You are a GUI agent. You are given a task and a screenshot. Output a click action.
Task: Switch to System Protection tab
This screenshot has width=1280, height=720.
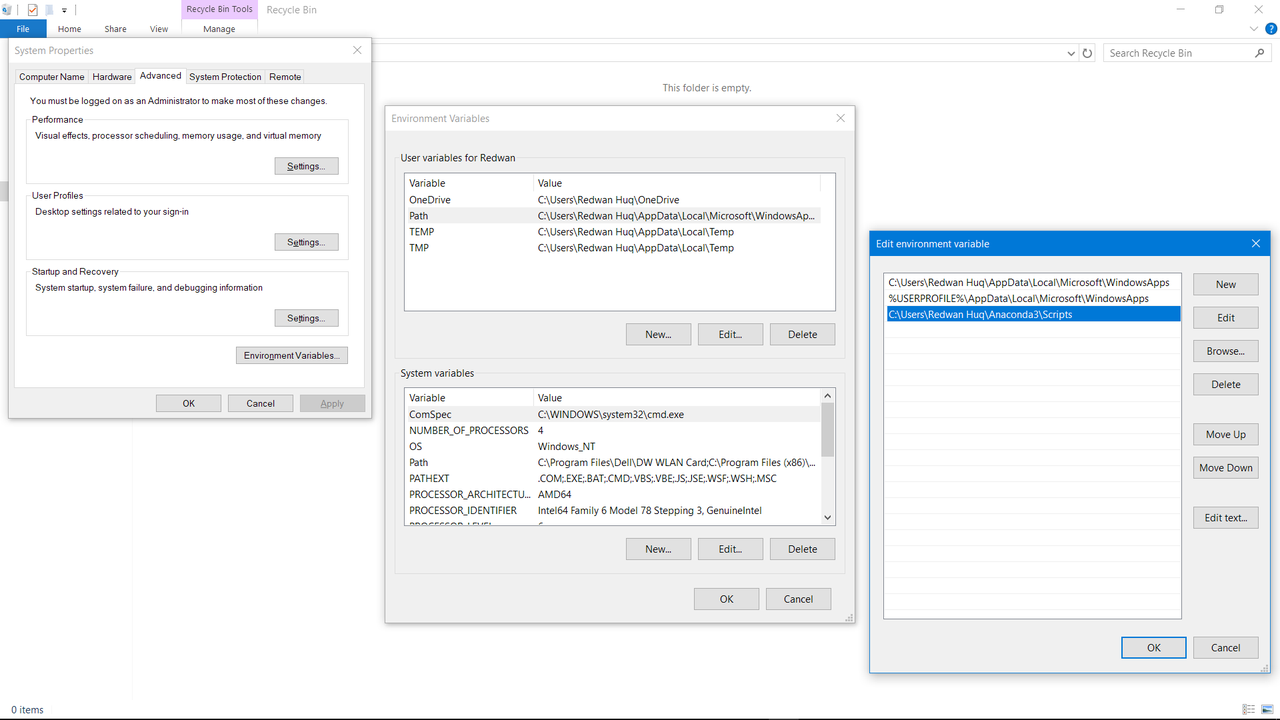[225, 77]
